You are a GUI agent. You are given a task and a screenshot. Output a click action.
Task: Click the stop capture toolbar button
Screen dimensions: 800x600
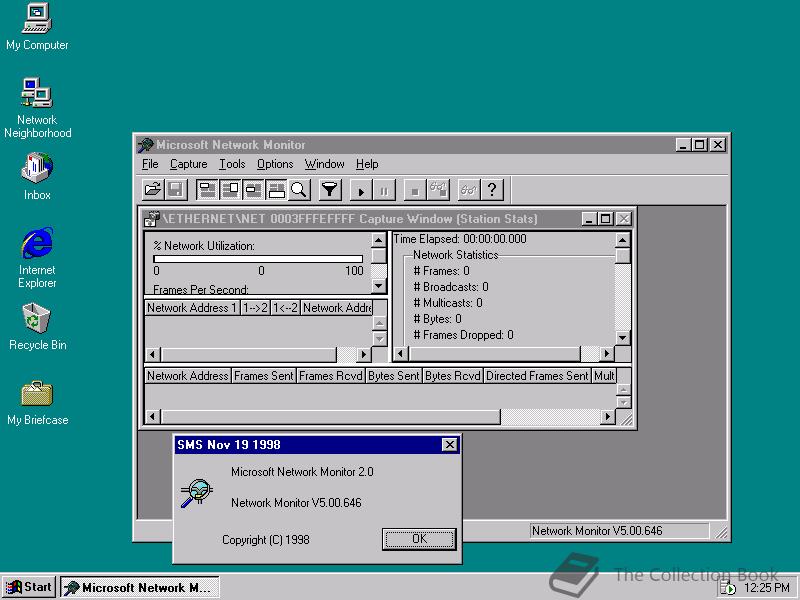click(x=415, y=190)
